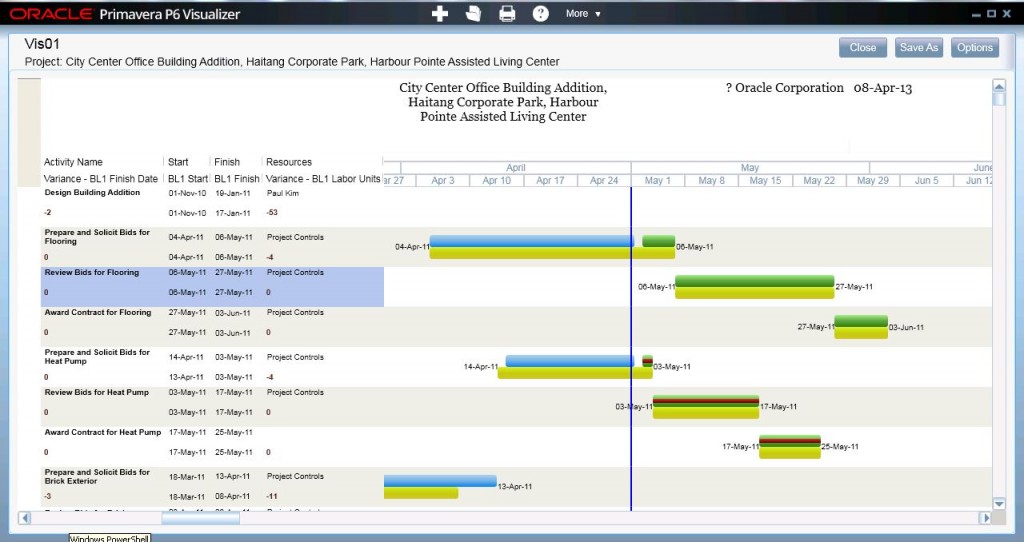1024x542 pixels.
Task: Click the New (plus) icon in toolbar
Action: [x=440, y=14]
